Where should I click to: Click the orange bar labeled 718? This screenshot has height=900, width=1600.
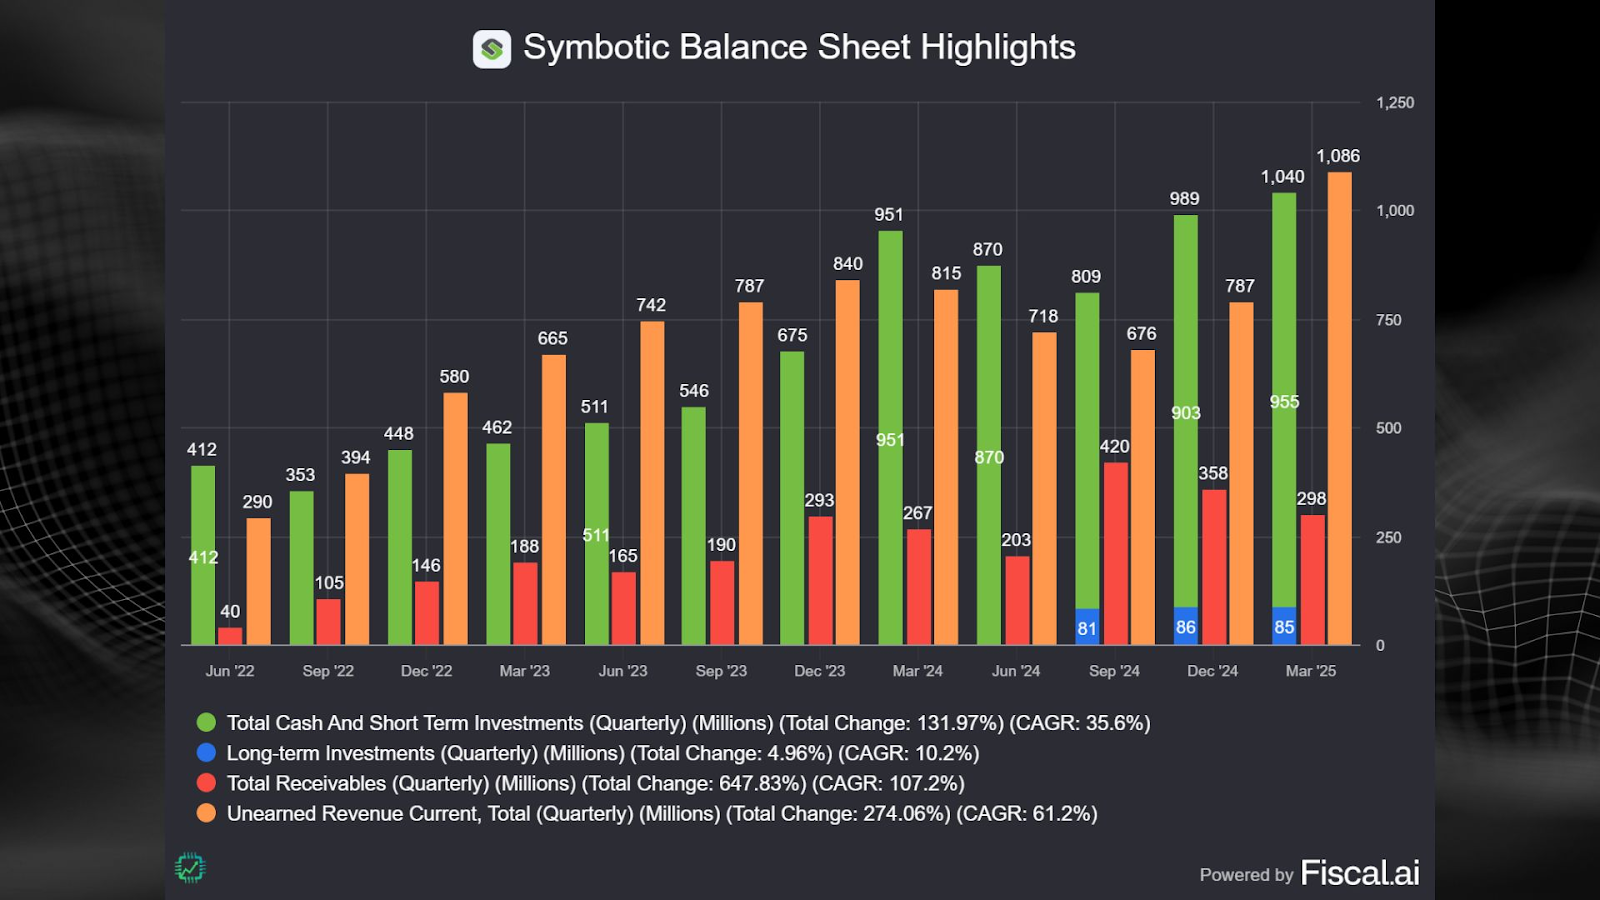coord(1044,488)
